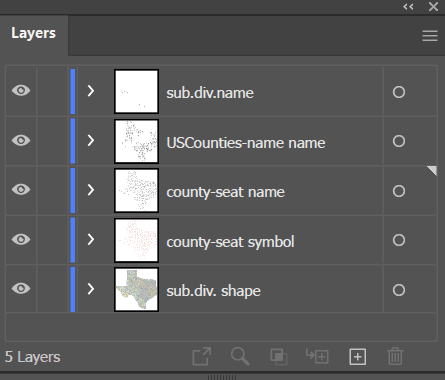Toggle visibility of county-seat symbol layer

pos(21,239)
